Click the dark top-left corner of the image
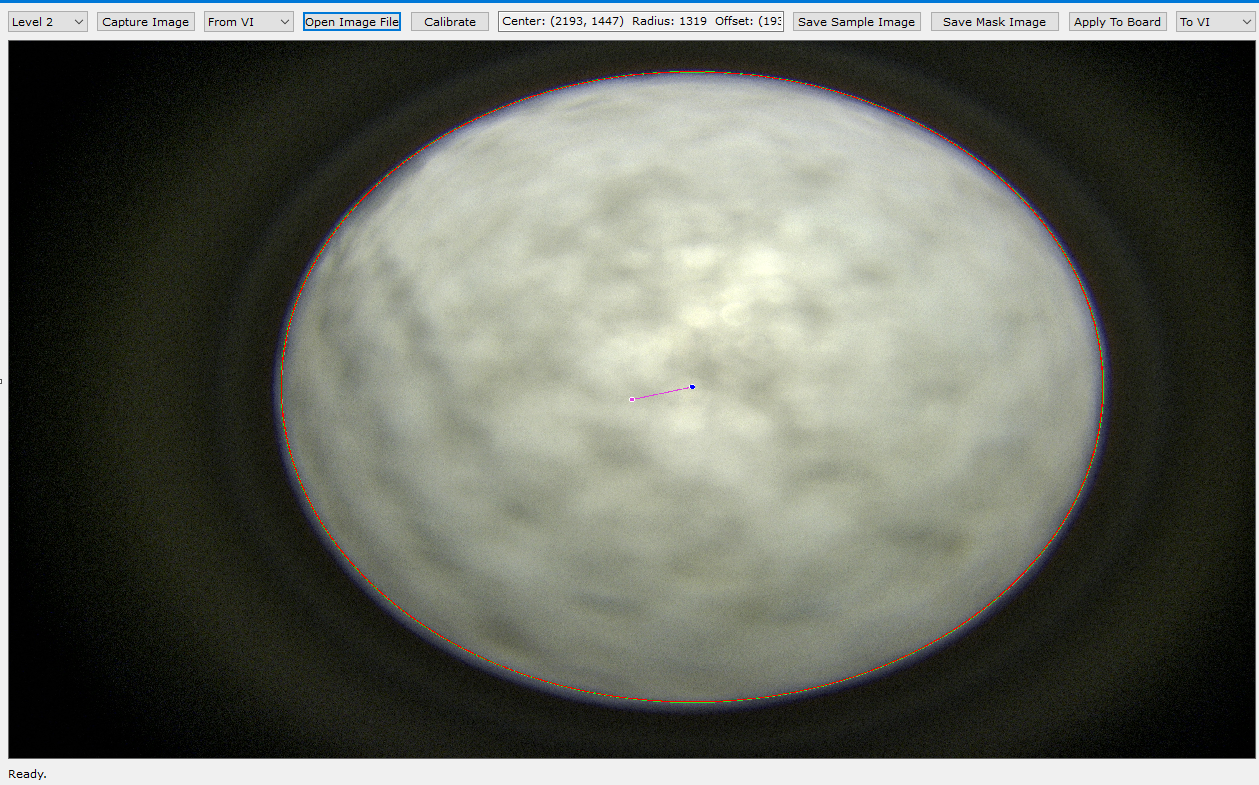The image size is (1259, 785). 40,70
